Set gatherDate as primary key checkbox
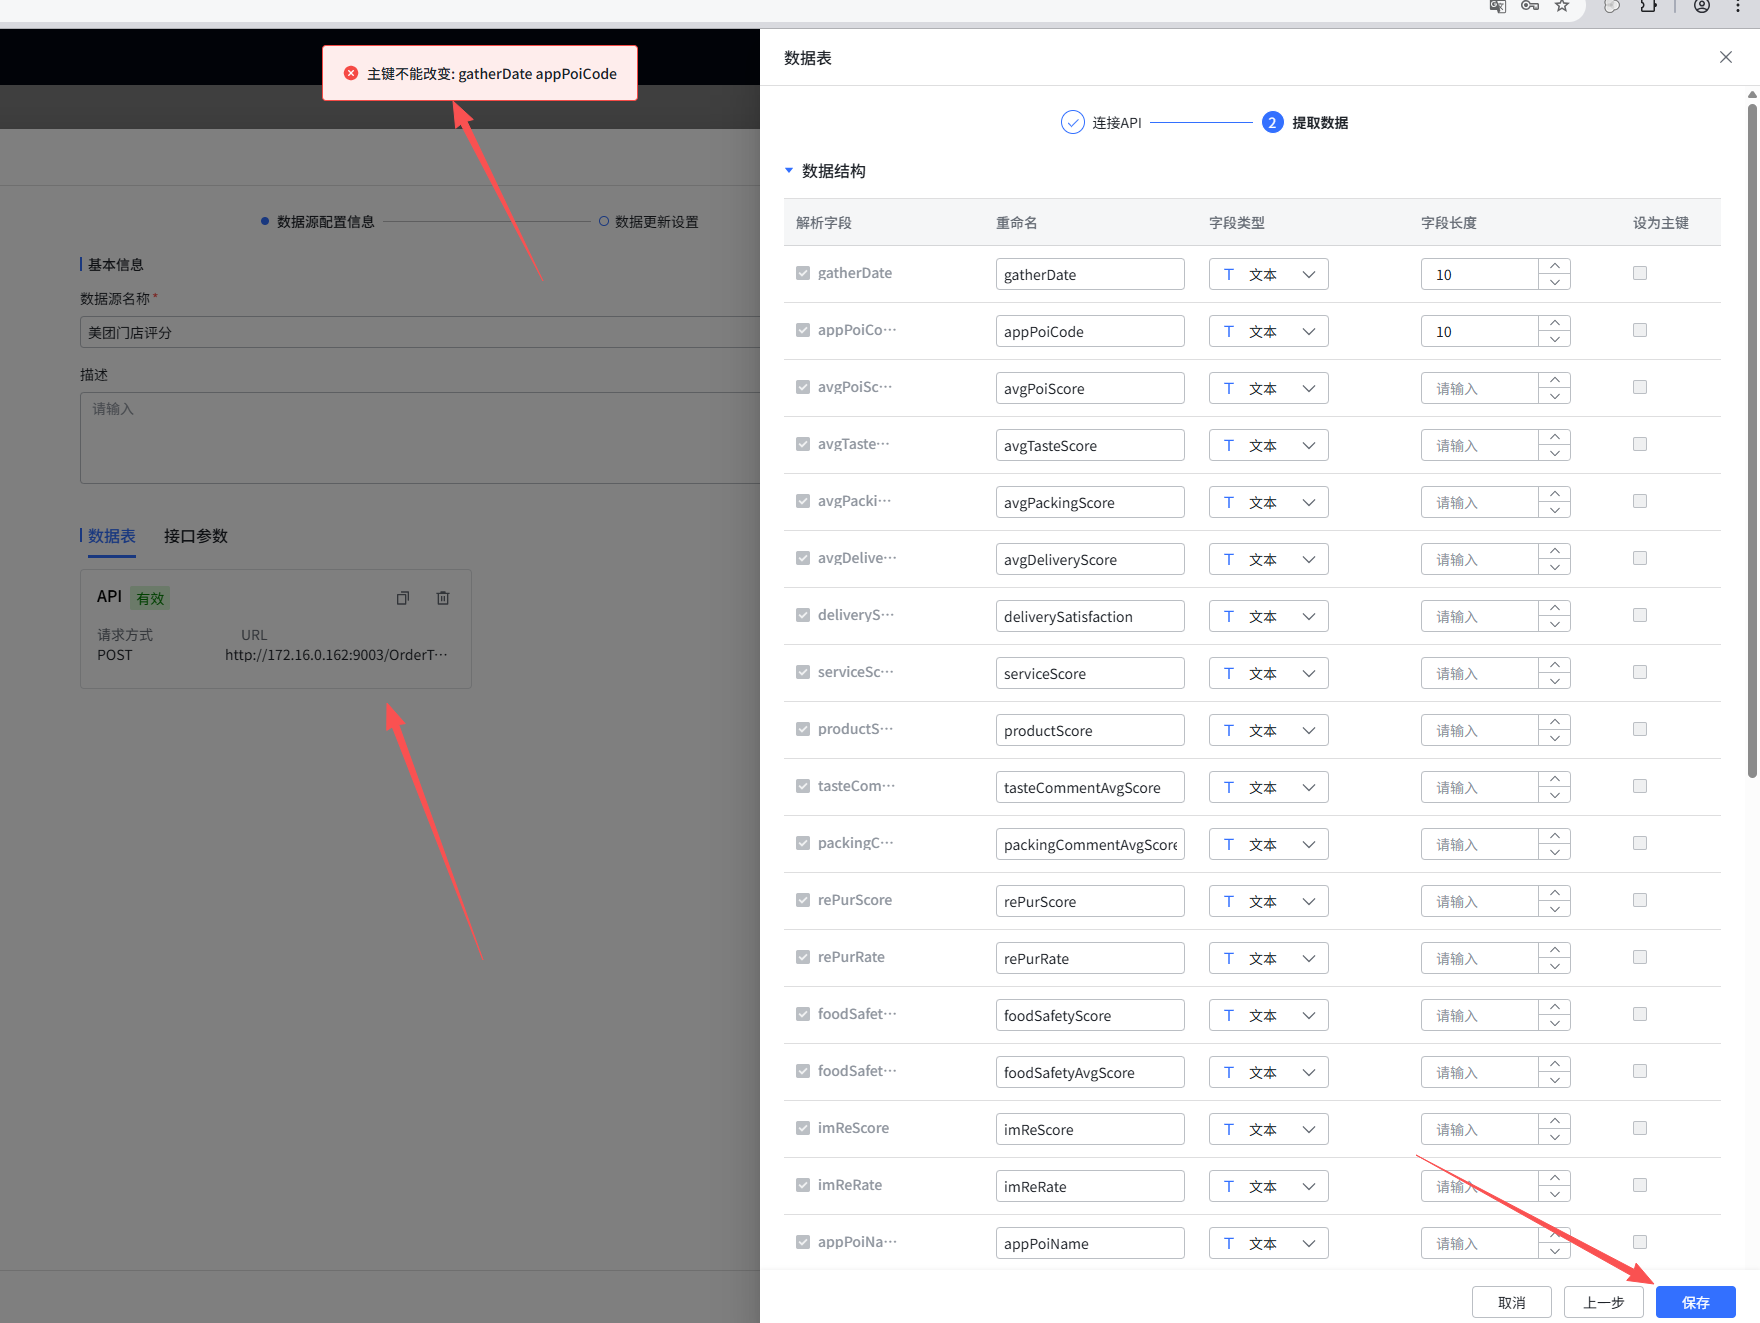1760x1323 pixels. (x=1640, y=273)
